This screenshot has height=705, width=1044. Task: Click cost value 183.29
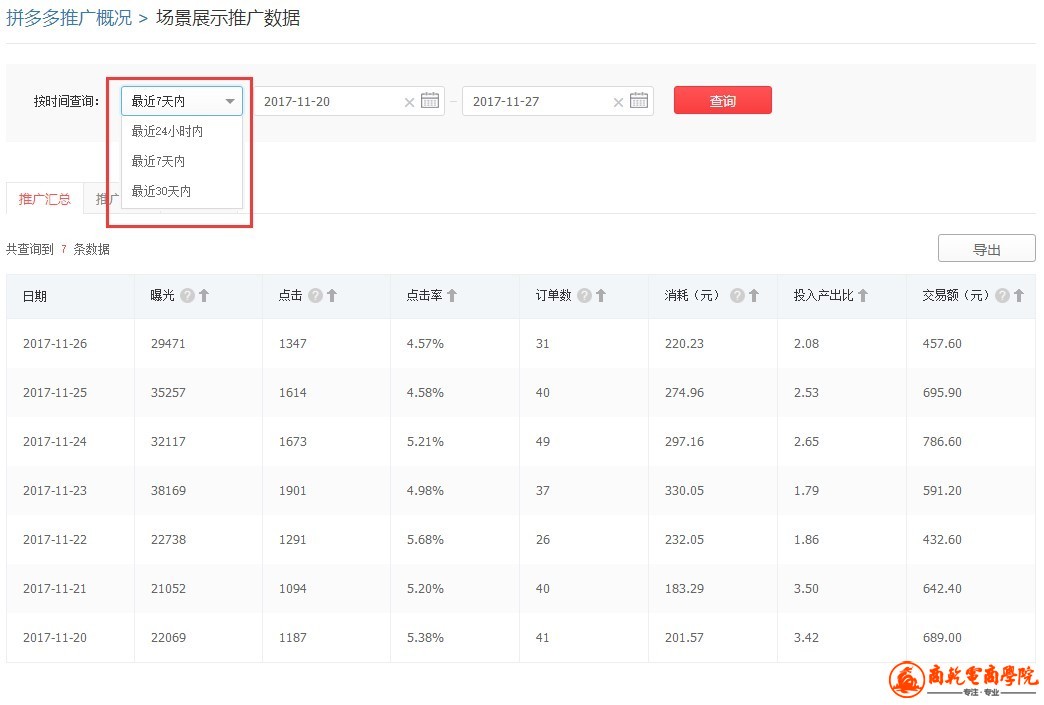(684, 588)
